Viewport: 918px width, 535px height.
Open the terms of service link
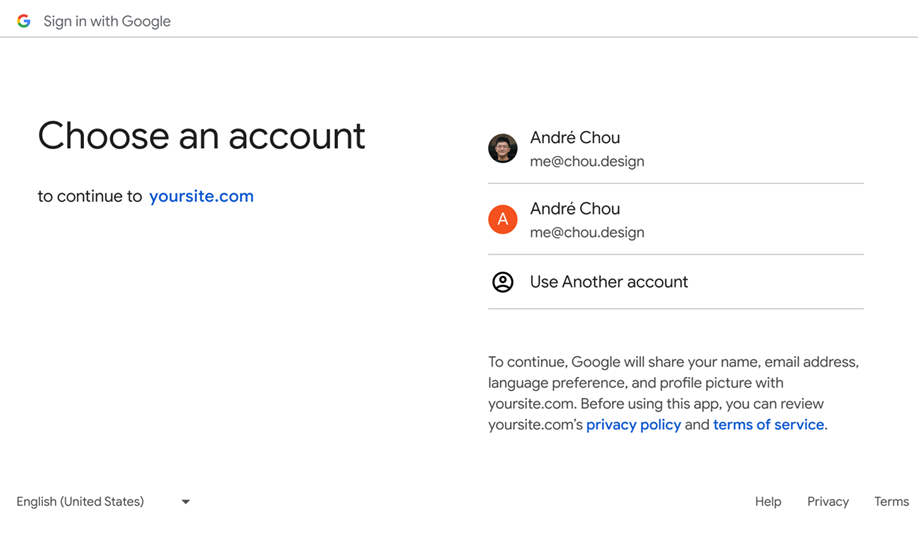(x=768, y=425)
